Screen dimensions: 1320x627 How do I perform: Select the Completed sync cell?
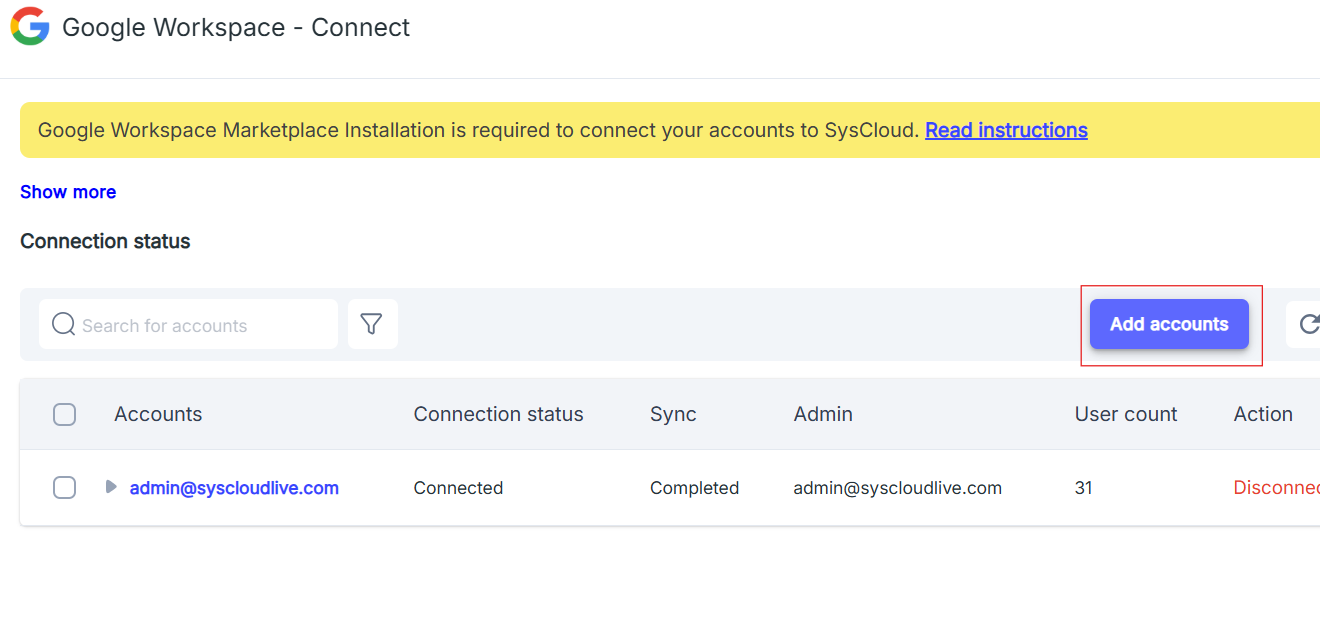(694, 488)
